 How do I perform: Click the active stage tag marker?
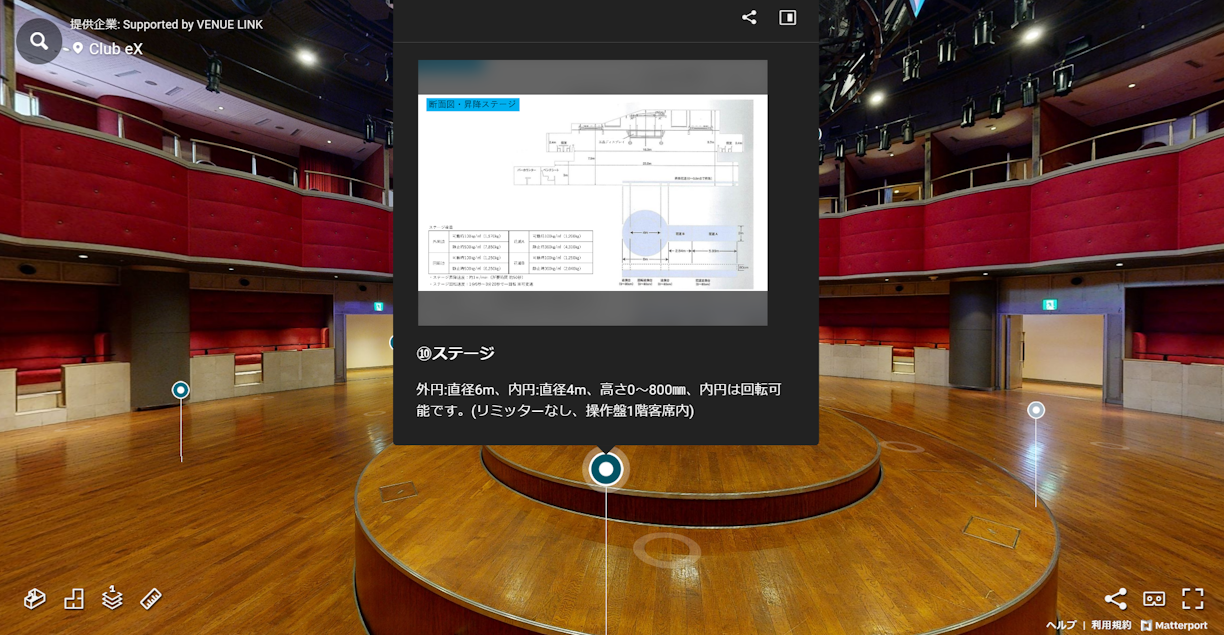click(x=606, y=468)
